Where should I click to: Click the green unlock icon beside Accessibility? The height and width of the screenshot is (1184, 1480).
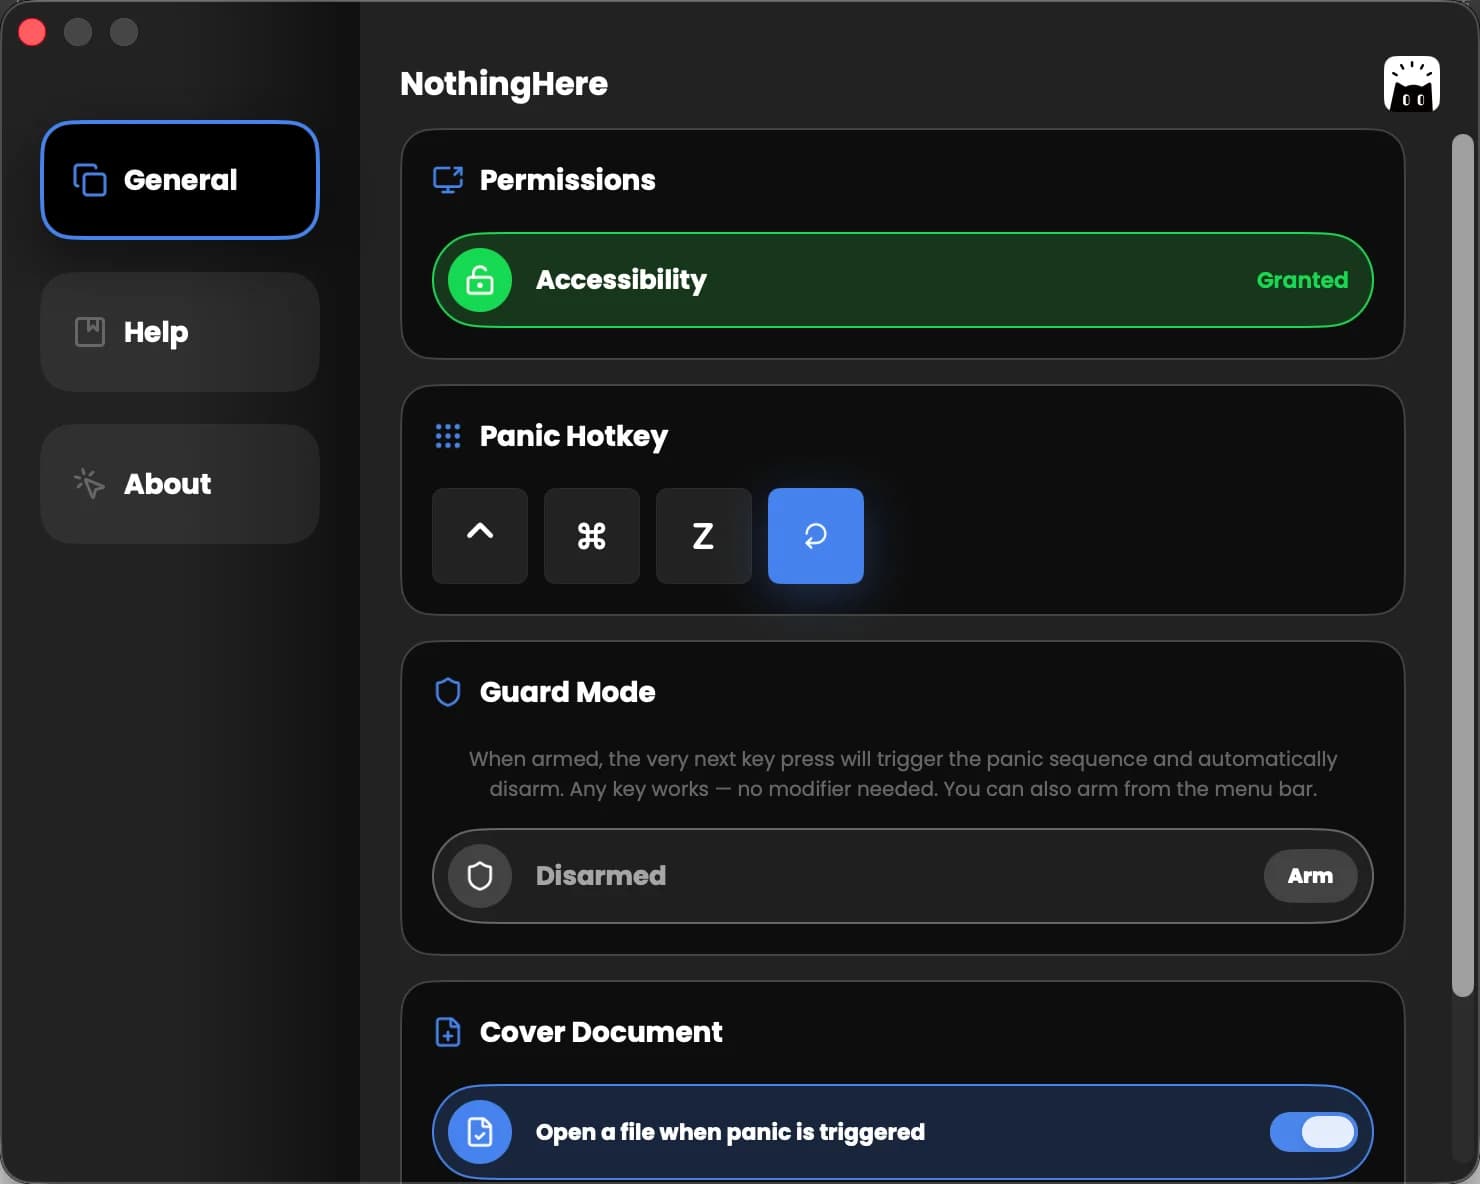479,280
